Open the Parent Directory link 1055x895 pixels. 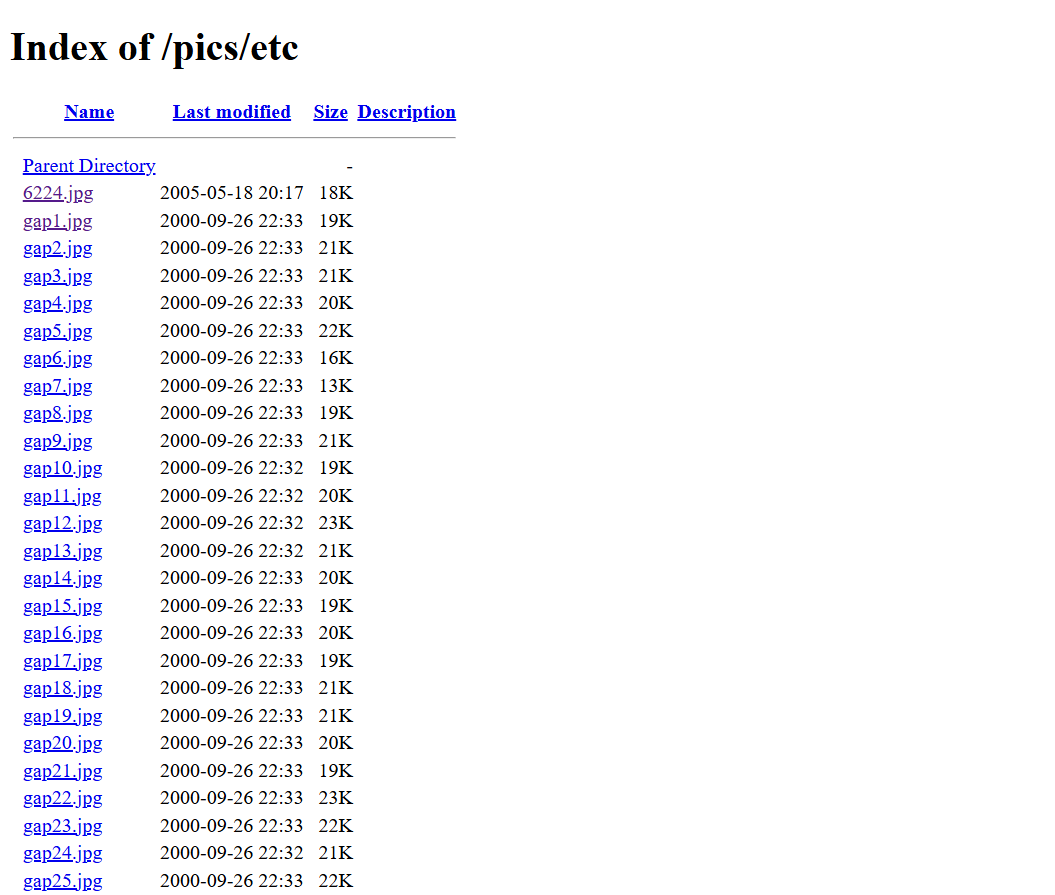[89, 166]
